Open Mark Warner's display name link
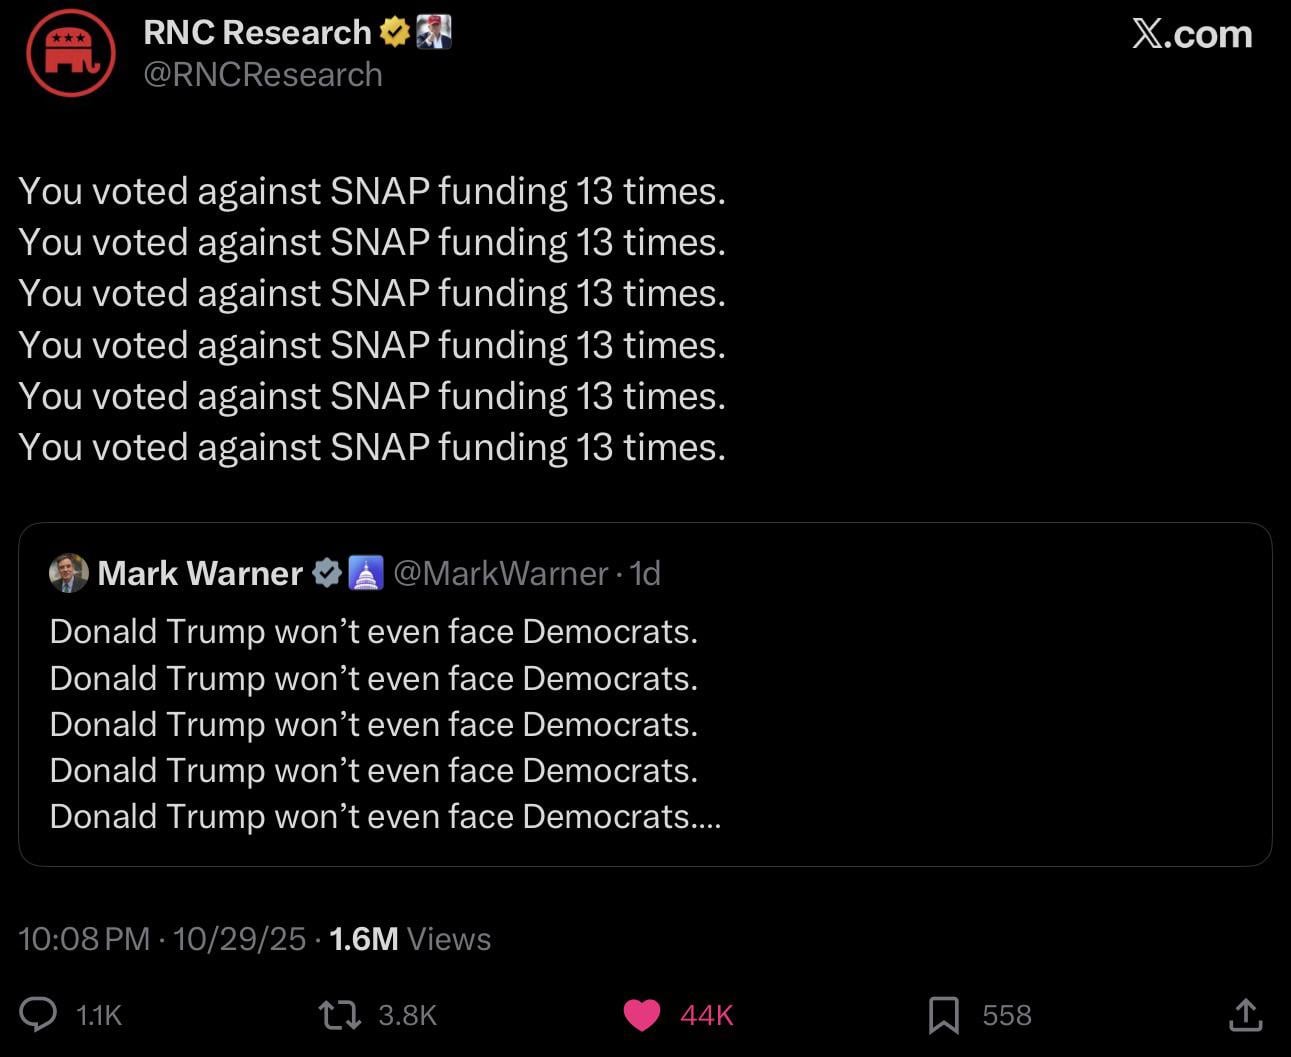This screenshot has width=1291, height=1057. (200, 573)
